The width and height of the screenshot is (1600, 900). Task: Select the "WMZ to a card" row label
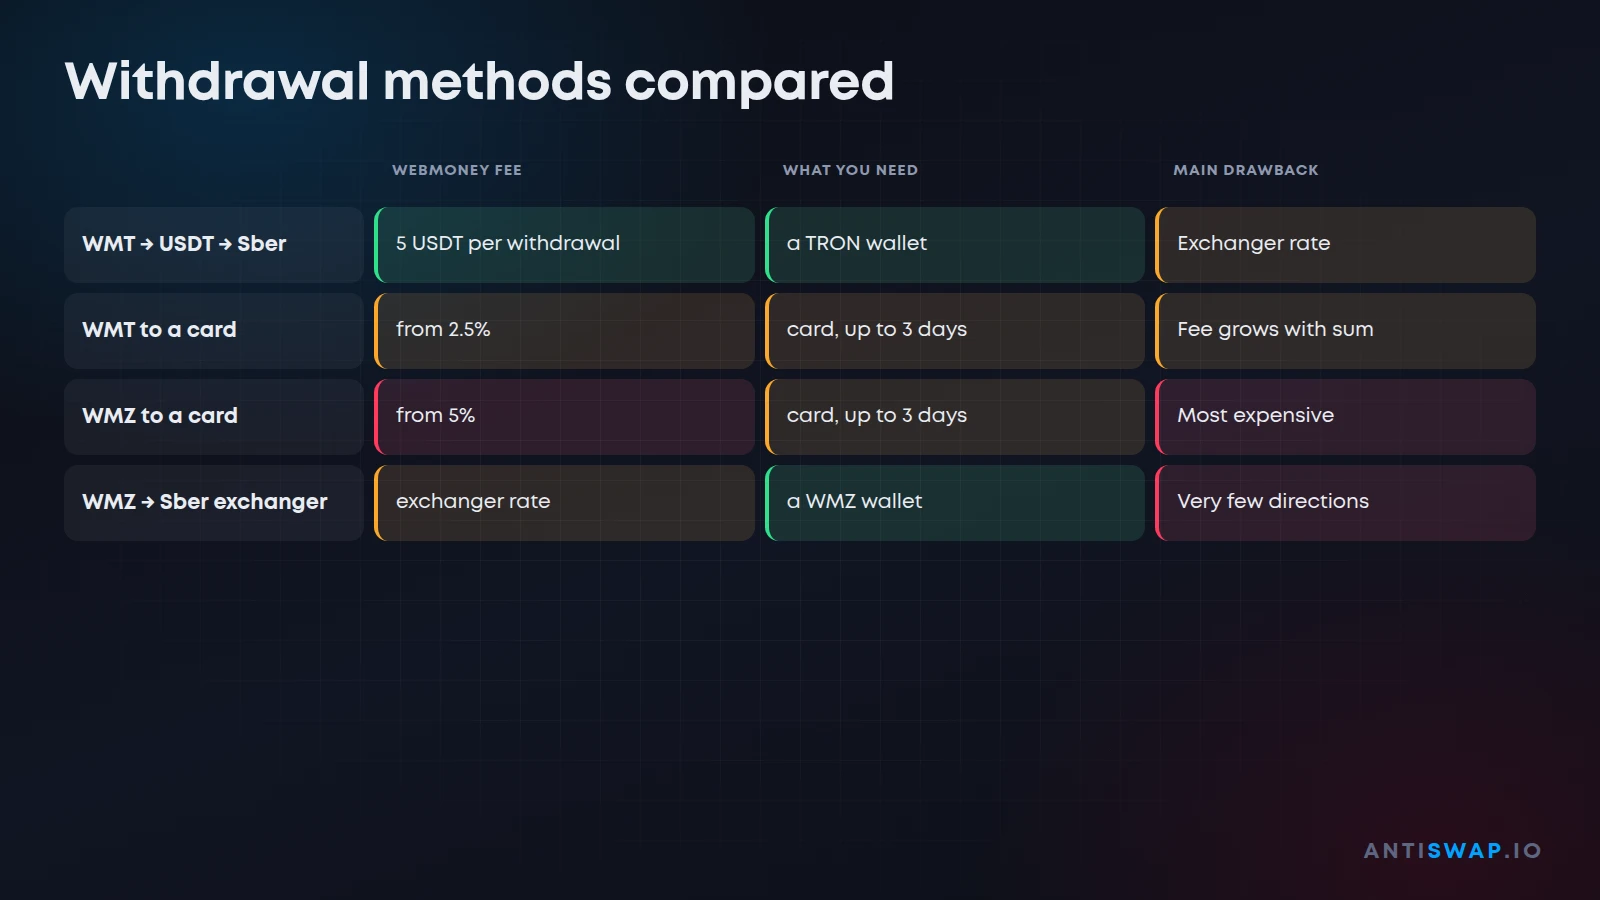[x=214, y=417]
